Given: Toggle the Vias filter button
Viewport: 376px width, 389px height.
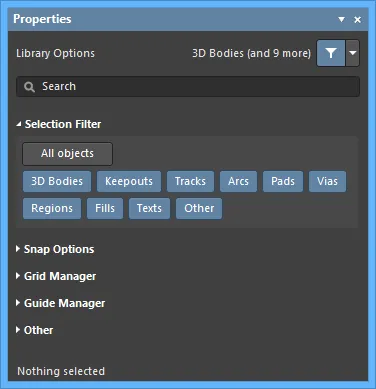Looking at the screenshot, I should [x=327, y=181].
